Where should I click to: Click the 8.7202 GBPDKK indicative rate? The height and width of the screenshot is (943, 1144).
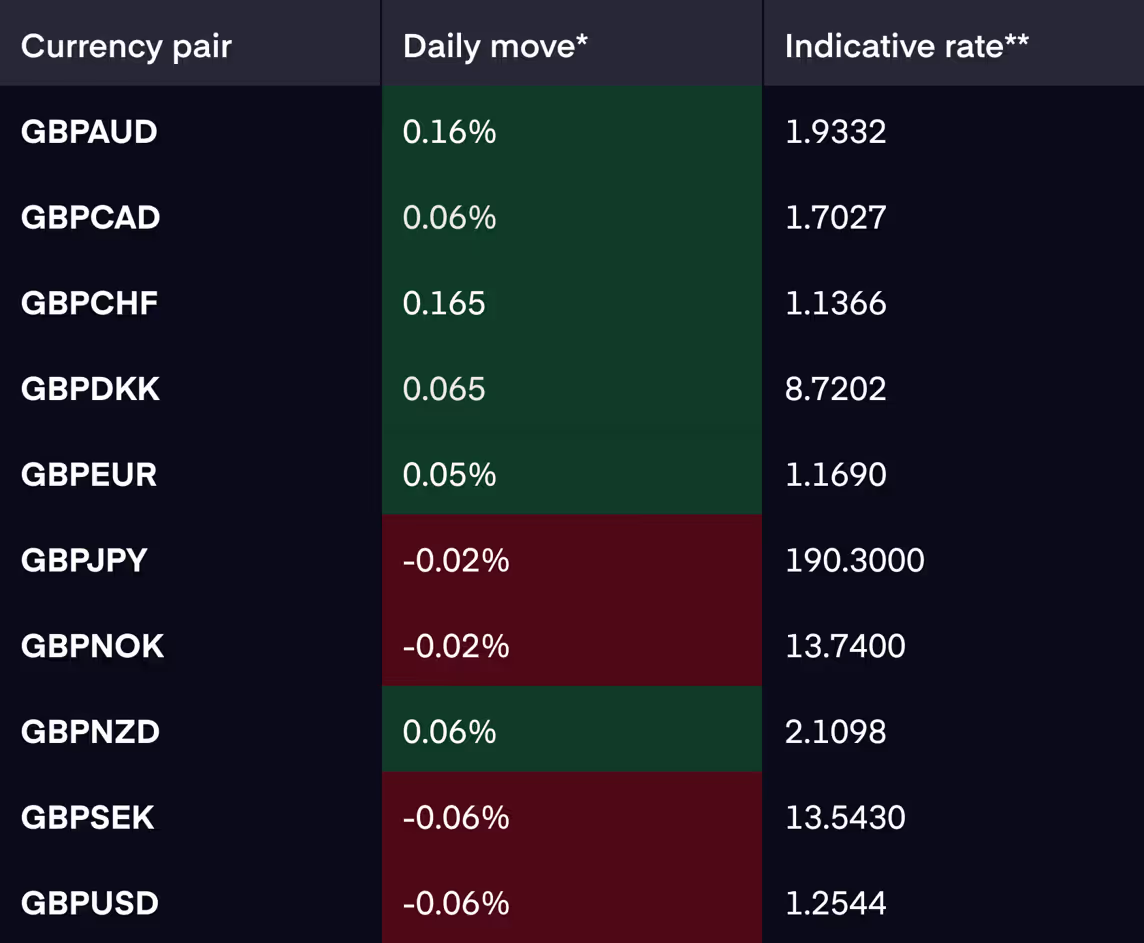(835, 389)
